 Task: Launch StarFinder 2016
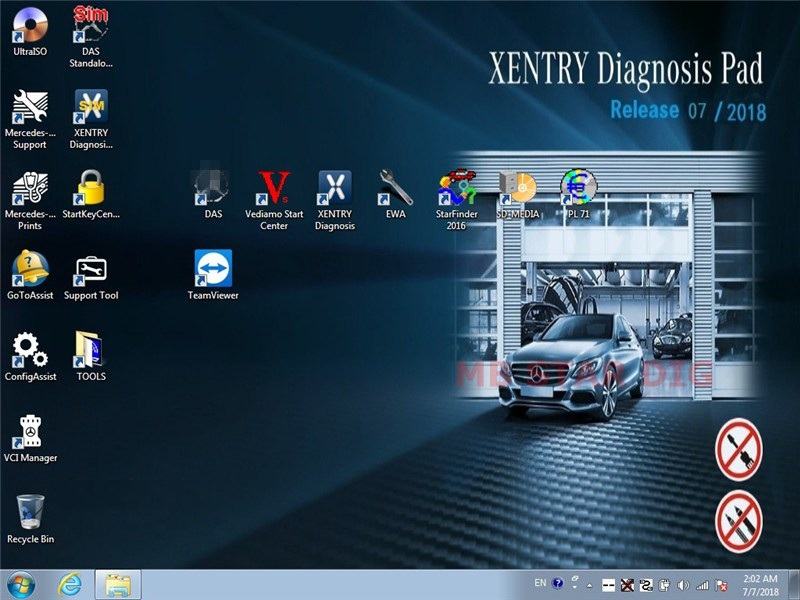coord(456,188)
